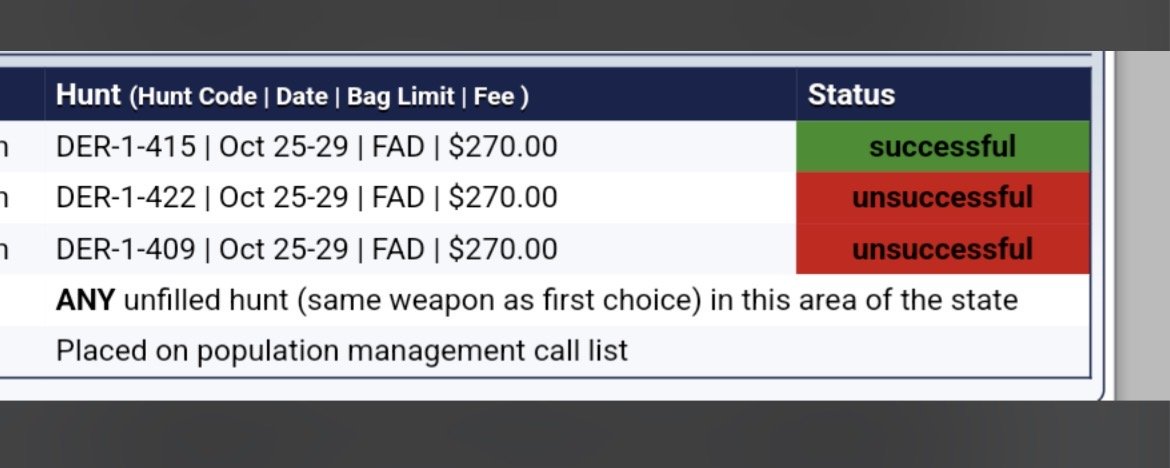The image size is (1170, 468).
Task: Select the population management call list row
Action: point(342,351)
